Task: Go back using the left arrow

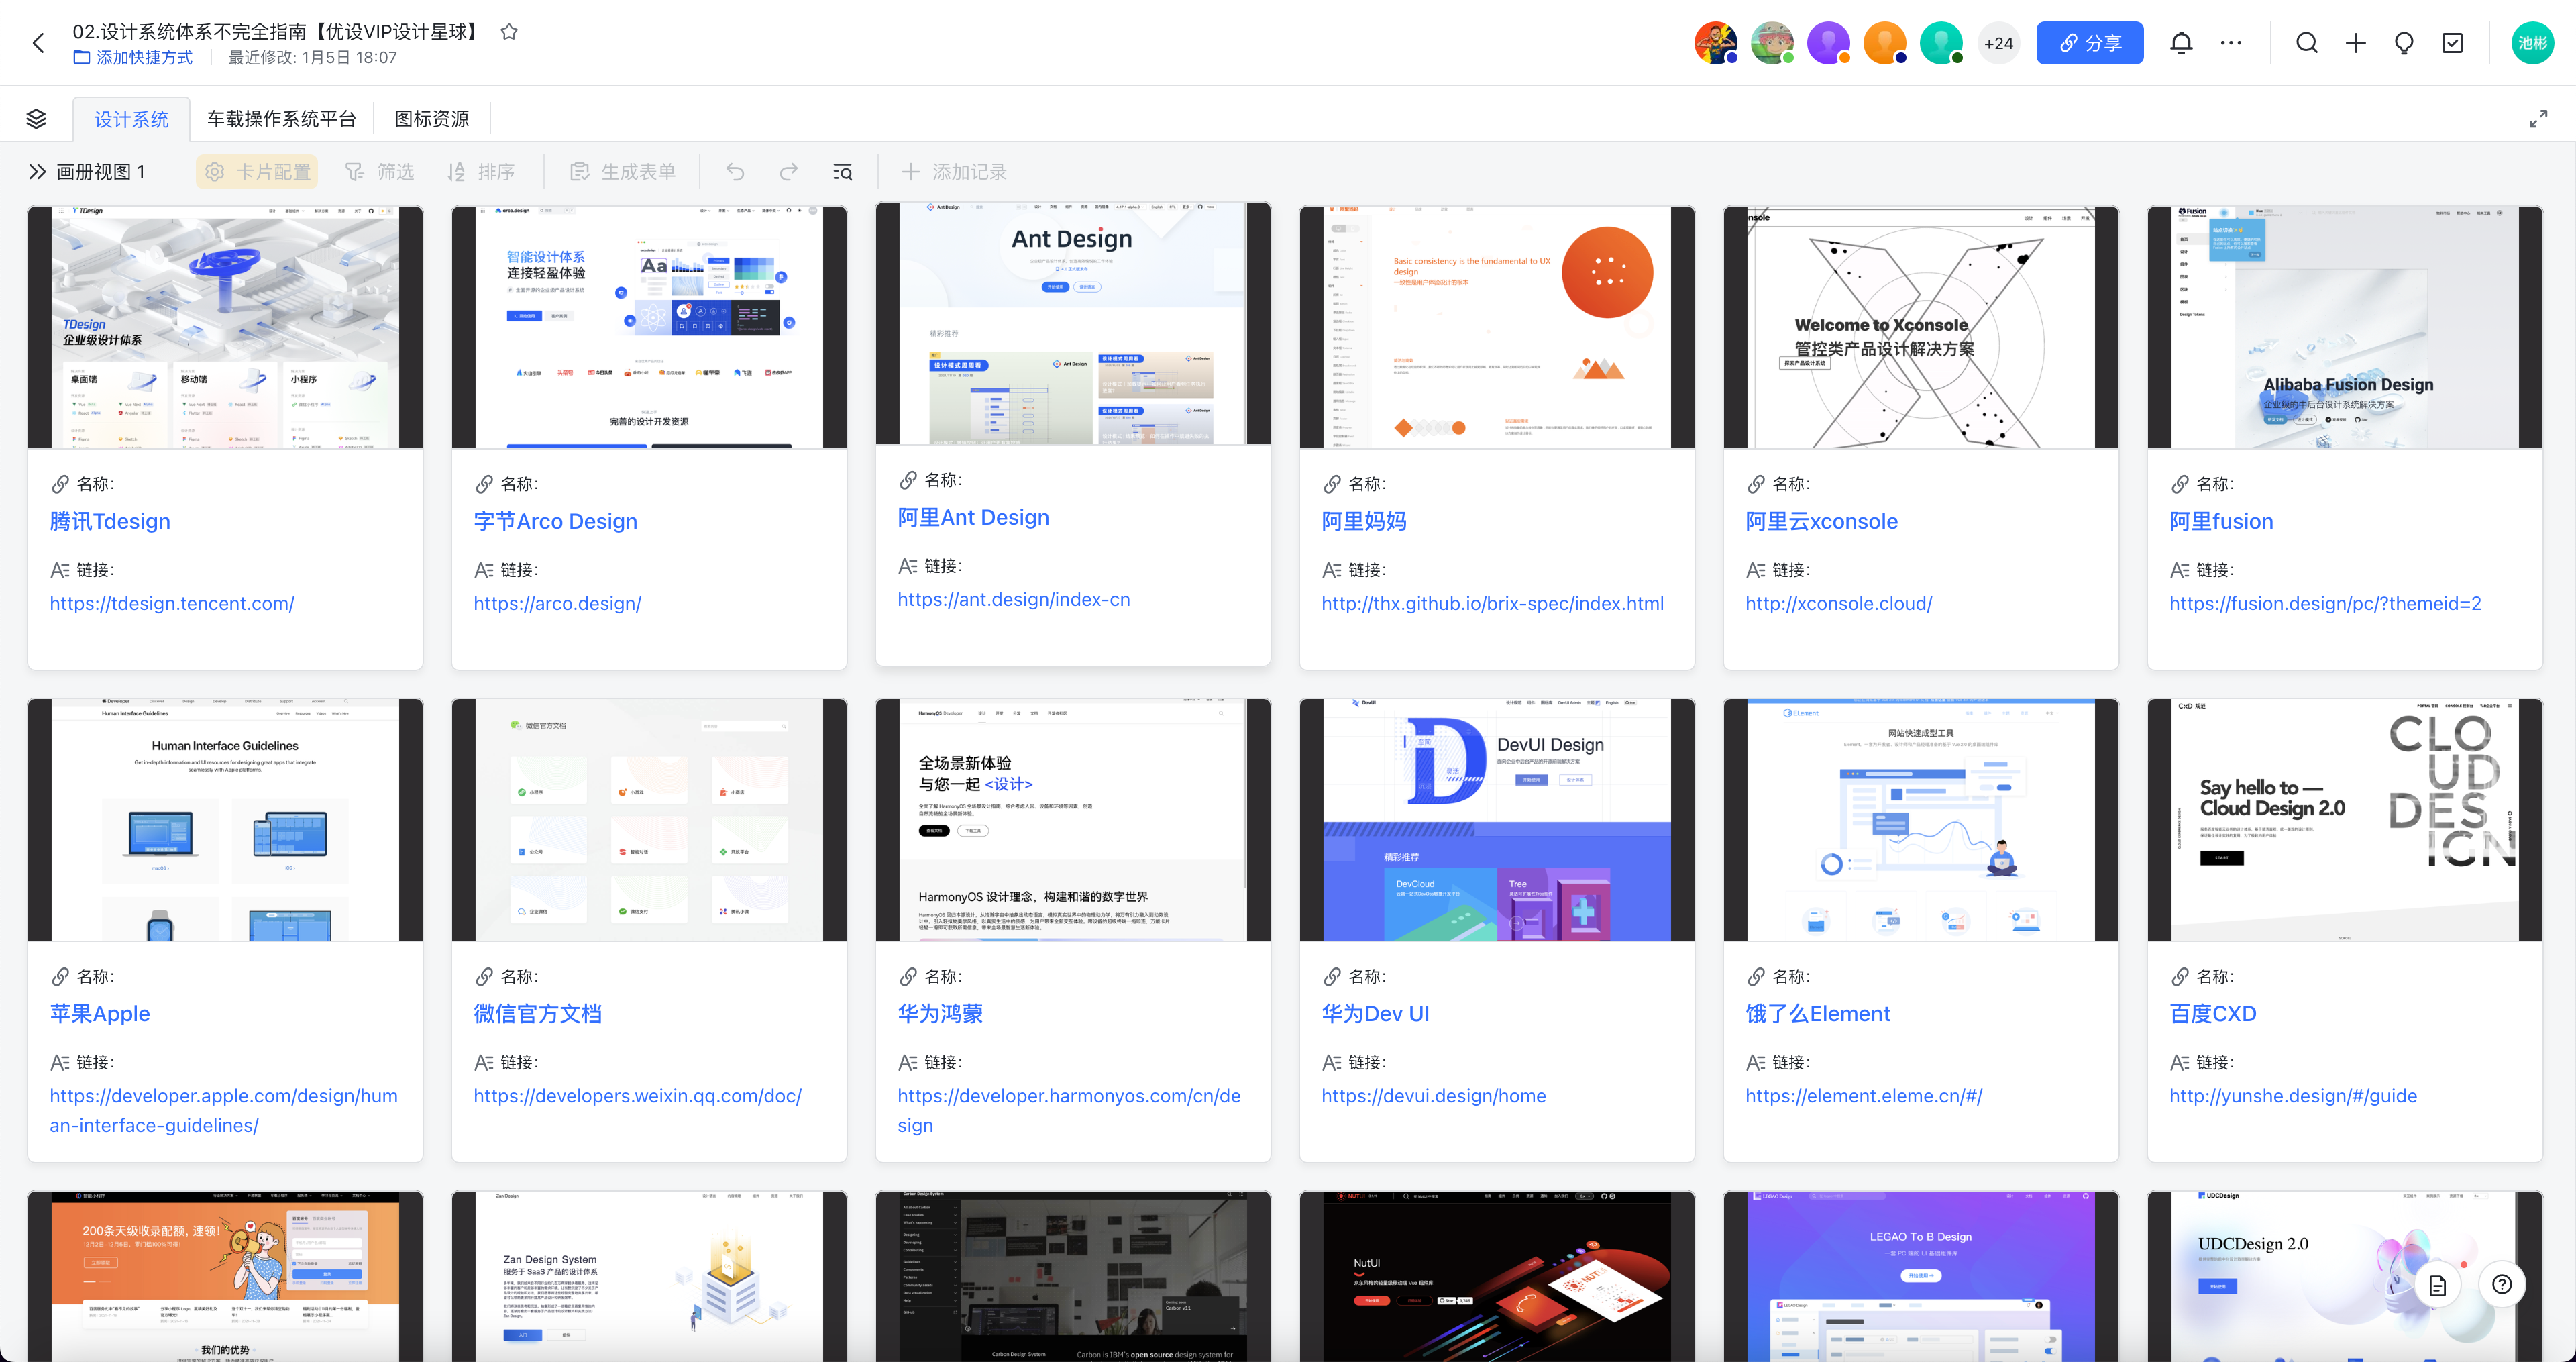Action: [x=38, y=43]
